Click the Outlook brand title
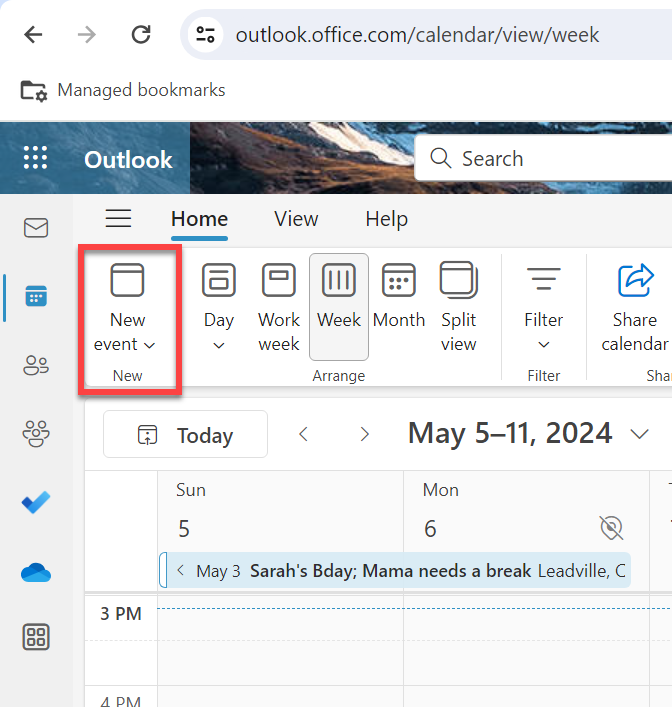 [x=128, y=160]
